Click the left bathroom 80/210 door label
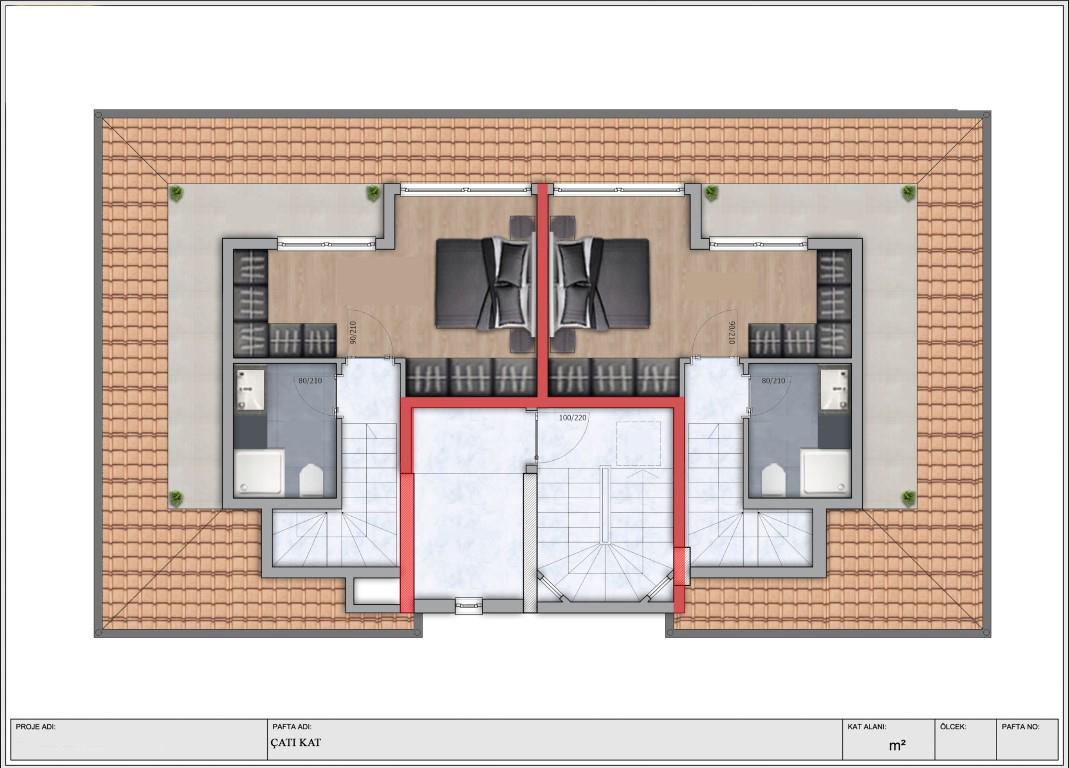Viewport: 1069px width, 768px height. click(x=311, y=381)
